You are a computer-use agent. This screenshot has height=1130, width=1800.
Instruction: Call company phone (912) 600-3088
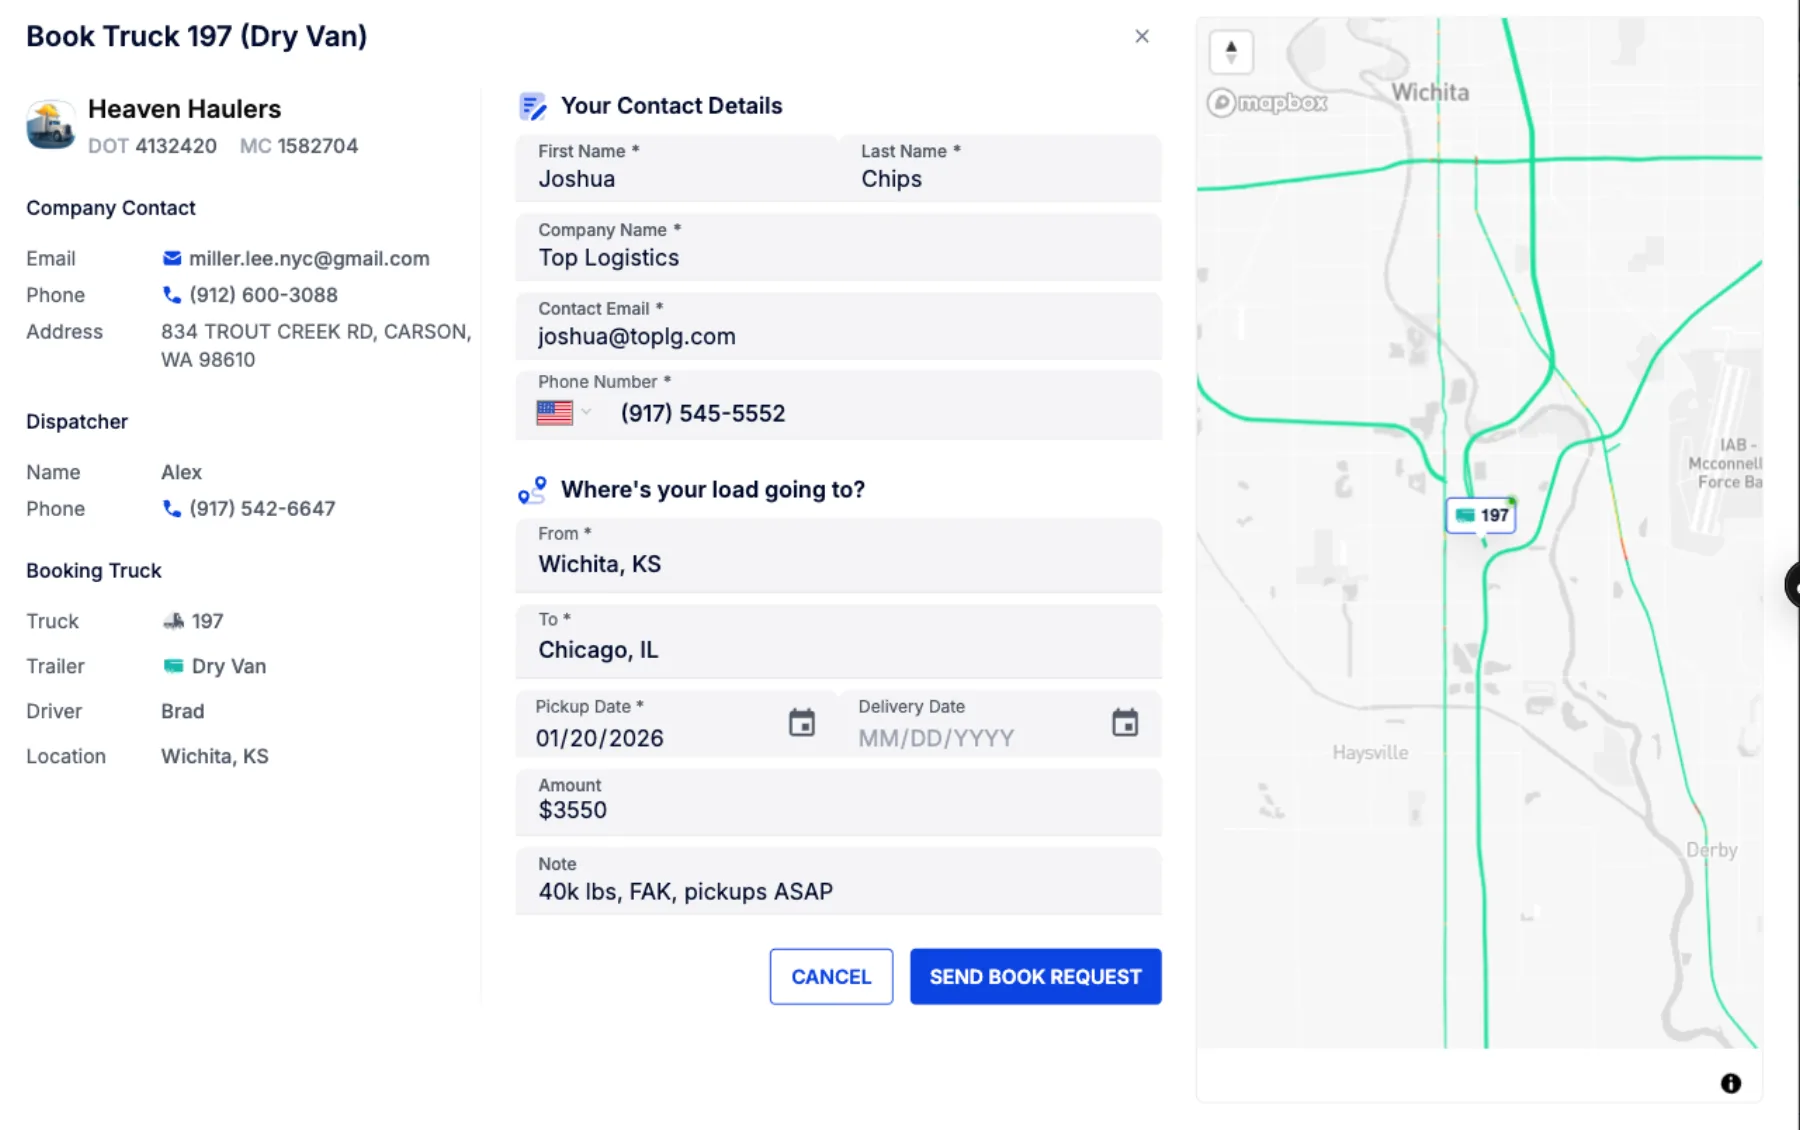263,295
